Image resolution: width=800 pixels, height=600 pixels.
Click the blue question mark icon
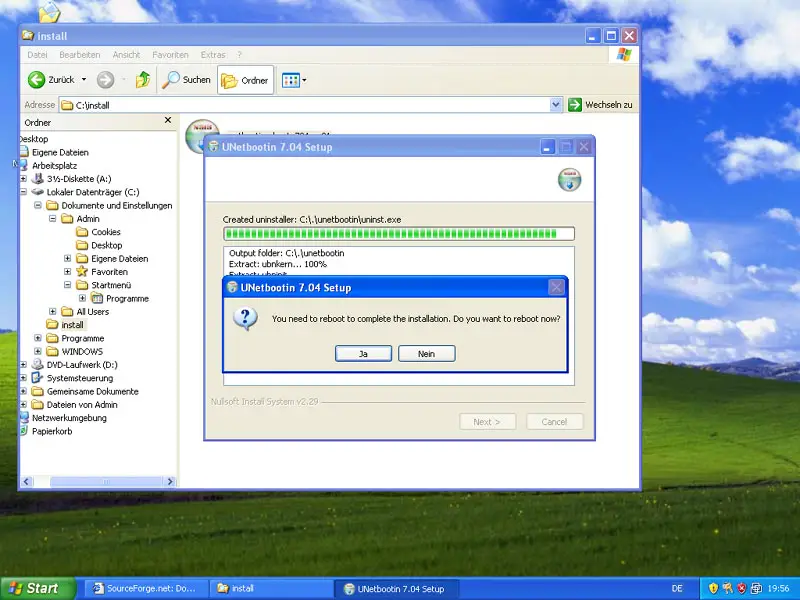[x=245, y=319]
